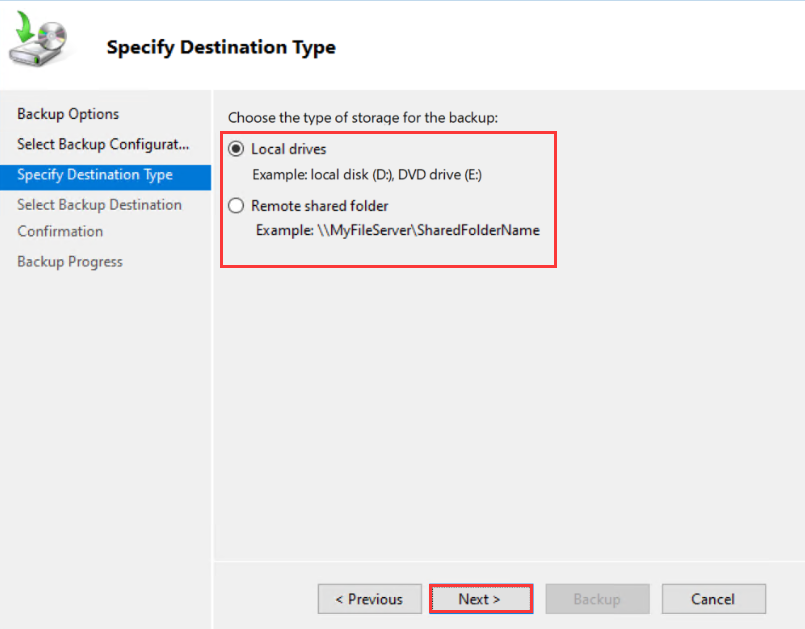The height and width of the screenshot is (629, 805).
Task: Select the Local drives radio button
Action: pos(235,148)
